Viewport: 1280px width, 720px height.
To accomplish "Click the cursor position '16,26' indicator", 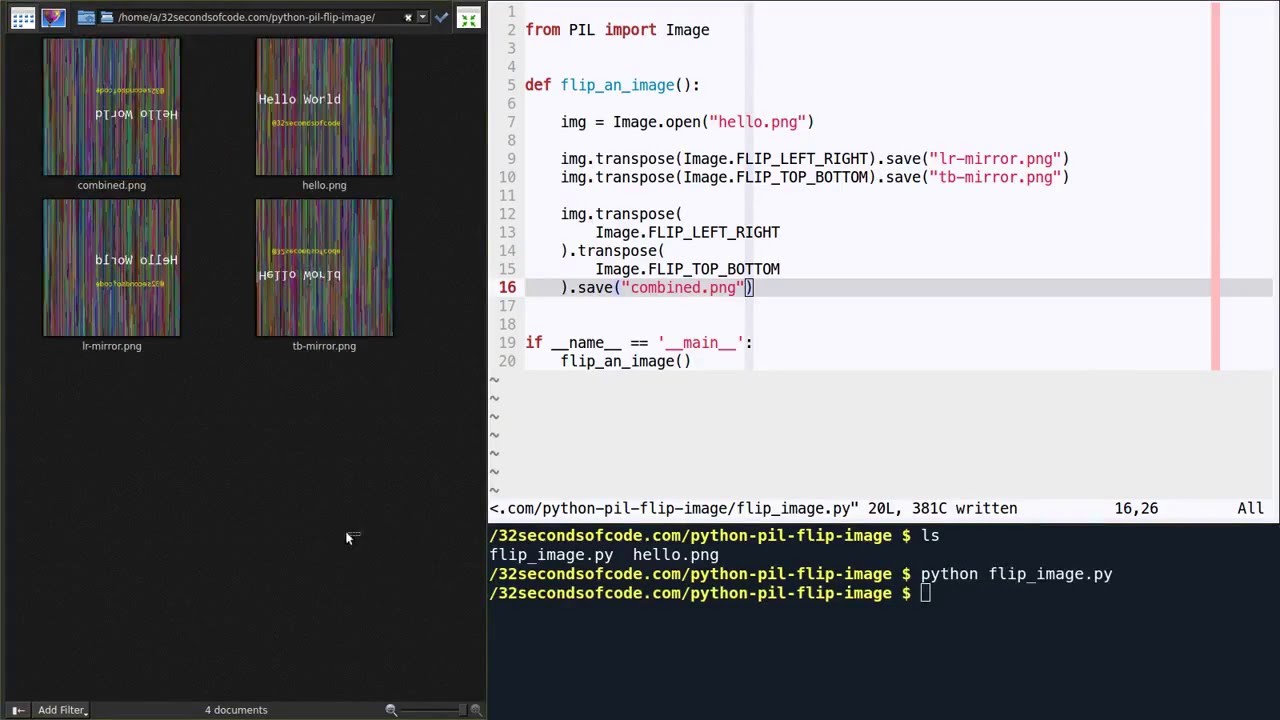I will coord(1136,508).
